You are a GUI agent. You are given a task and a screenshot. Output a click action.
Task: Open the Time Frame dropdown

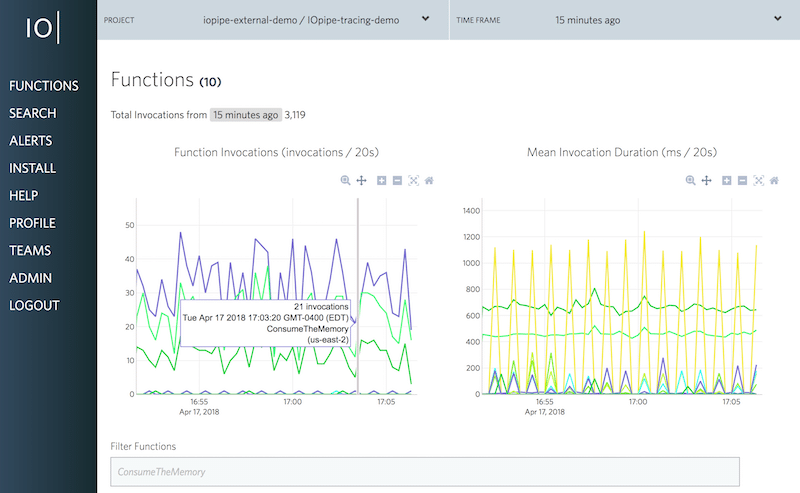[x=624, y=20]
